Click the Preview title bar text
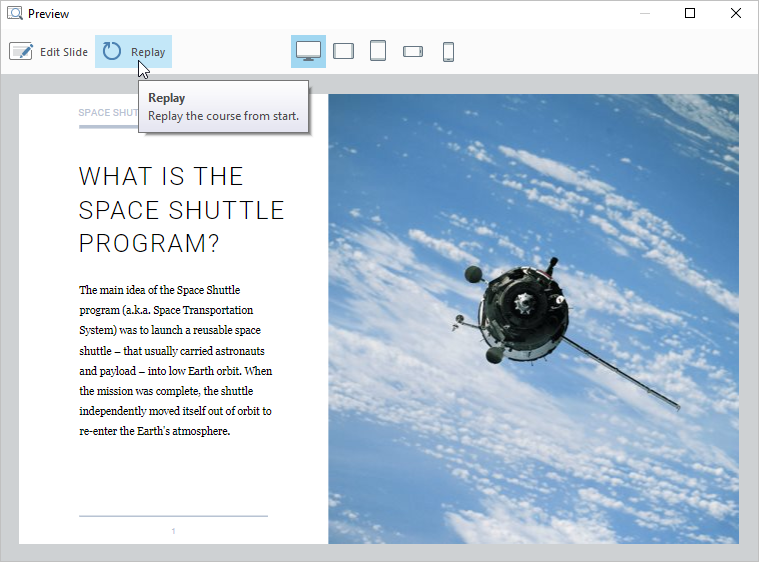Viewport: 759px width, 562px height. (x=49, y=14)
